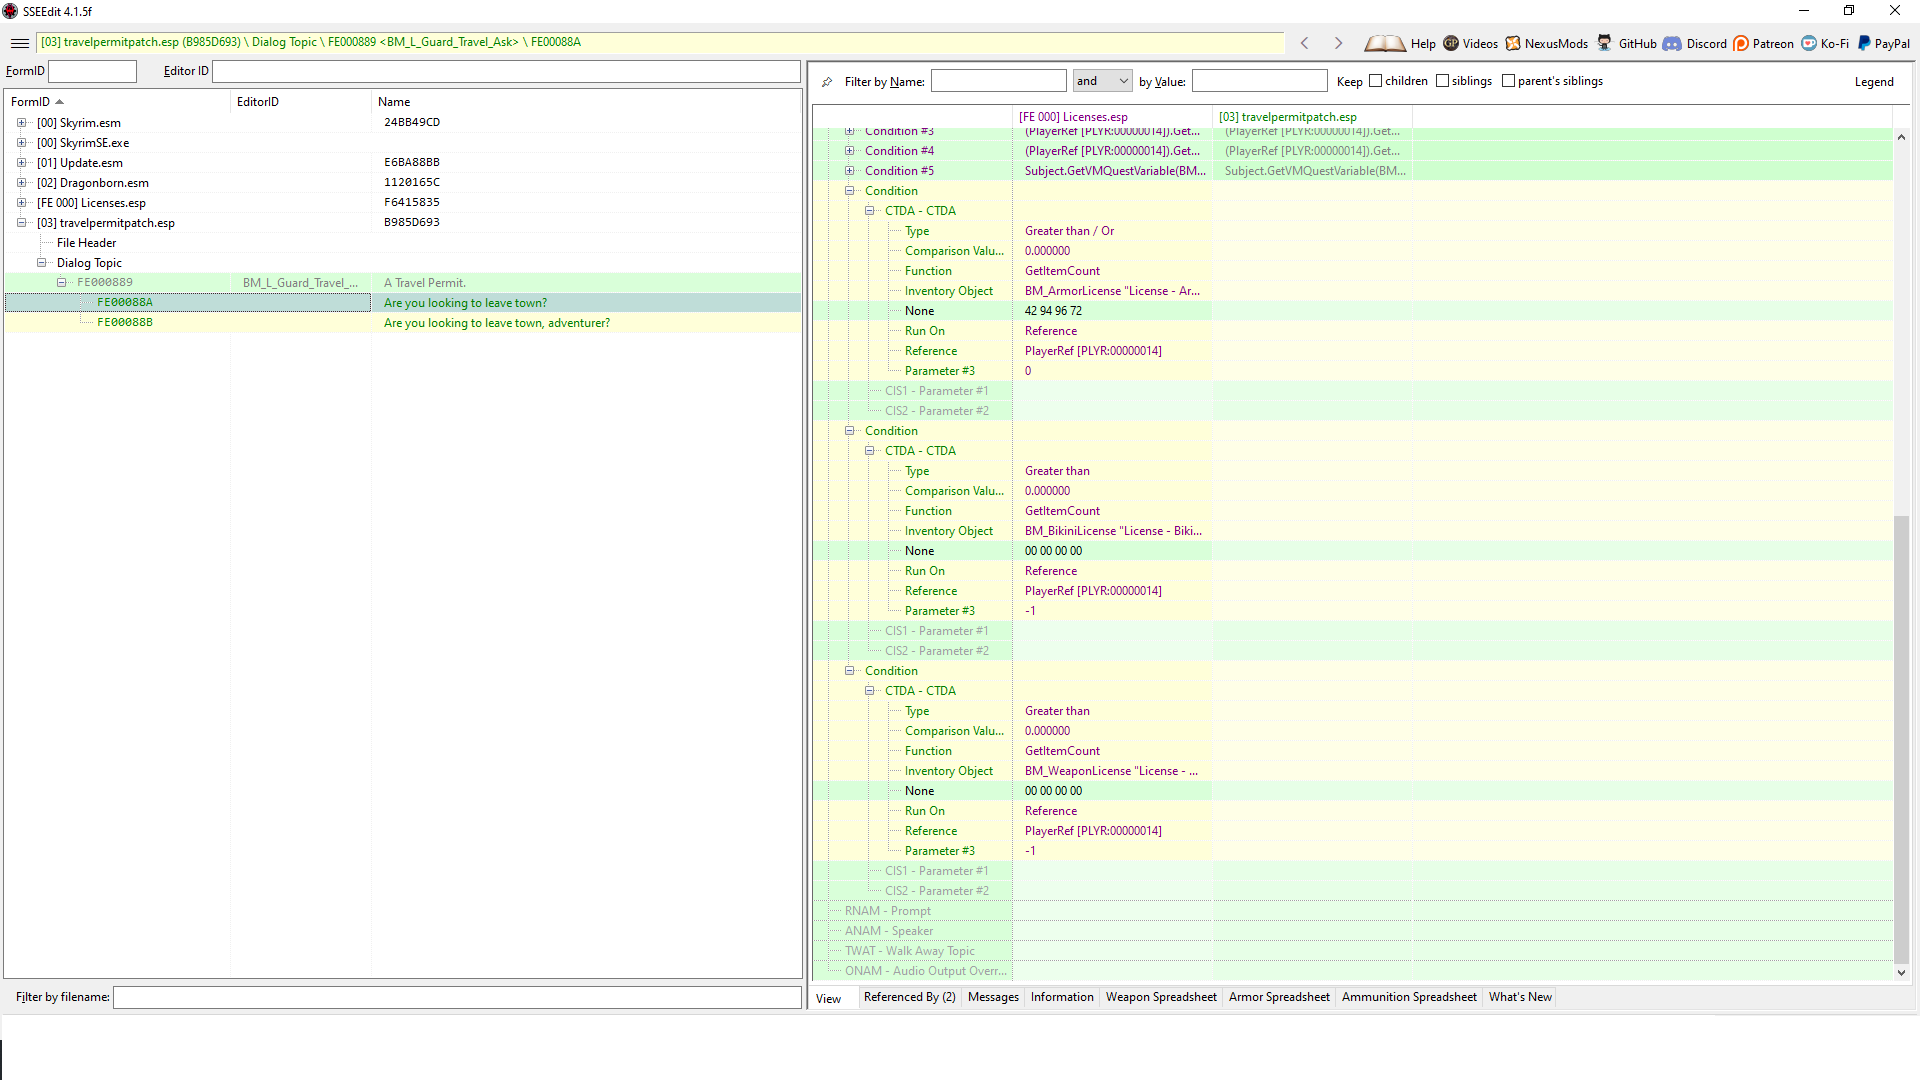Click the Legend button
The height and width of the screenshot is (1080, 1920).
click(x=1874, y=82)
